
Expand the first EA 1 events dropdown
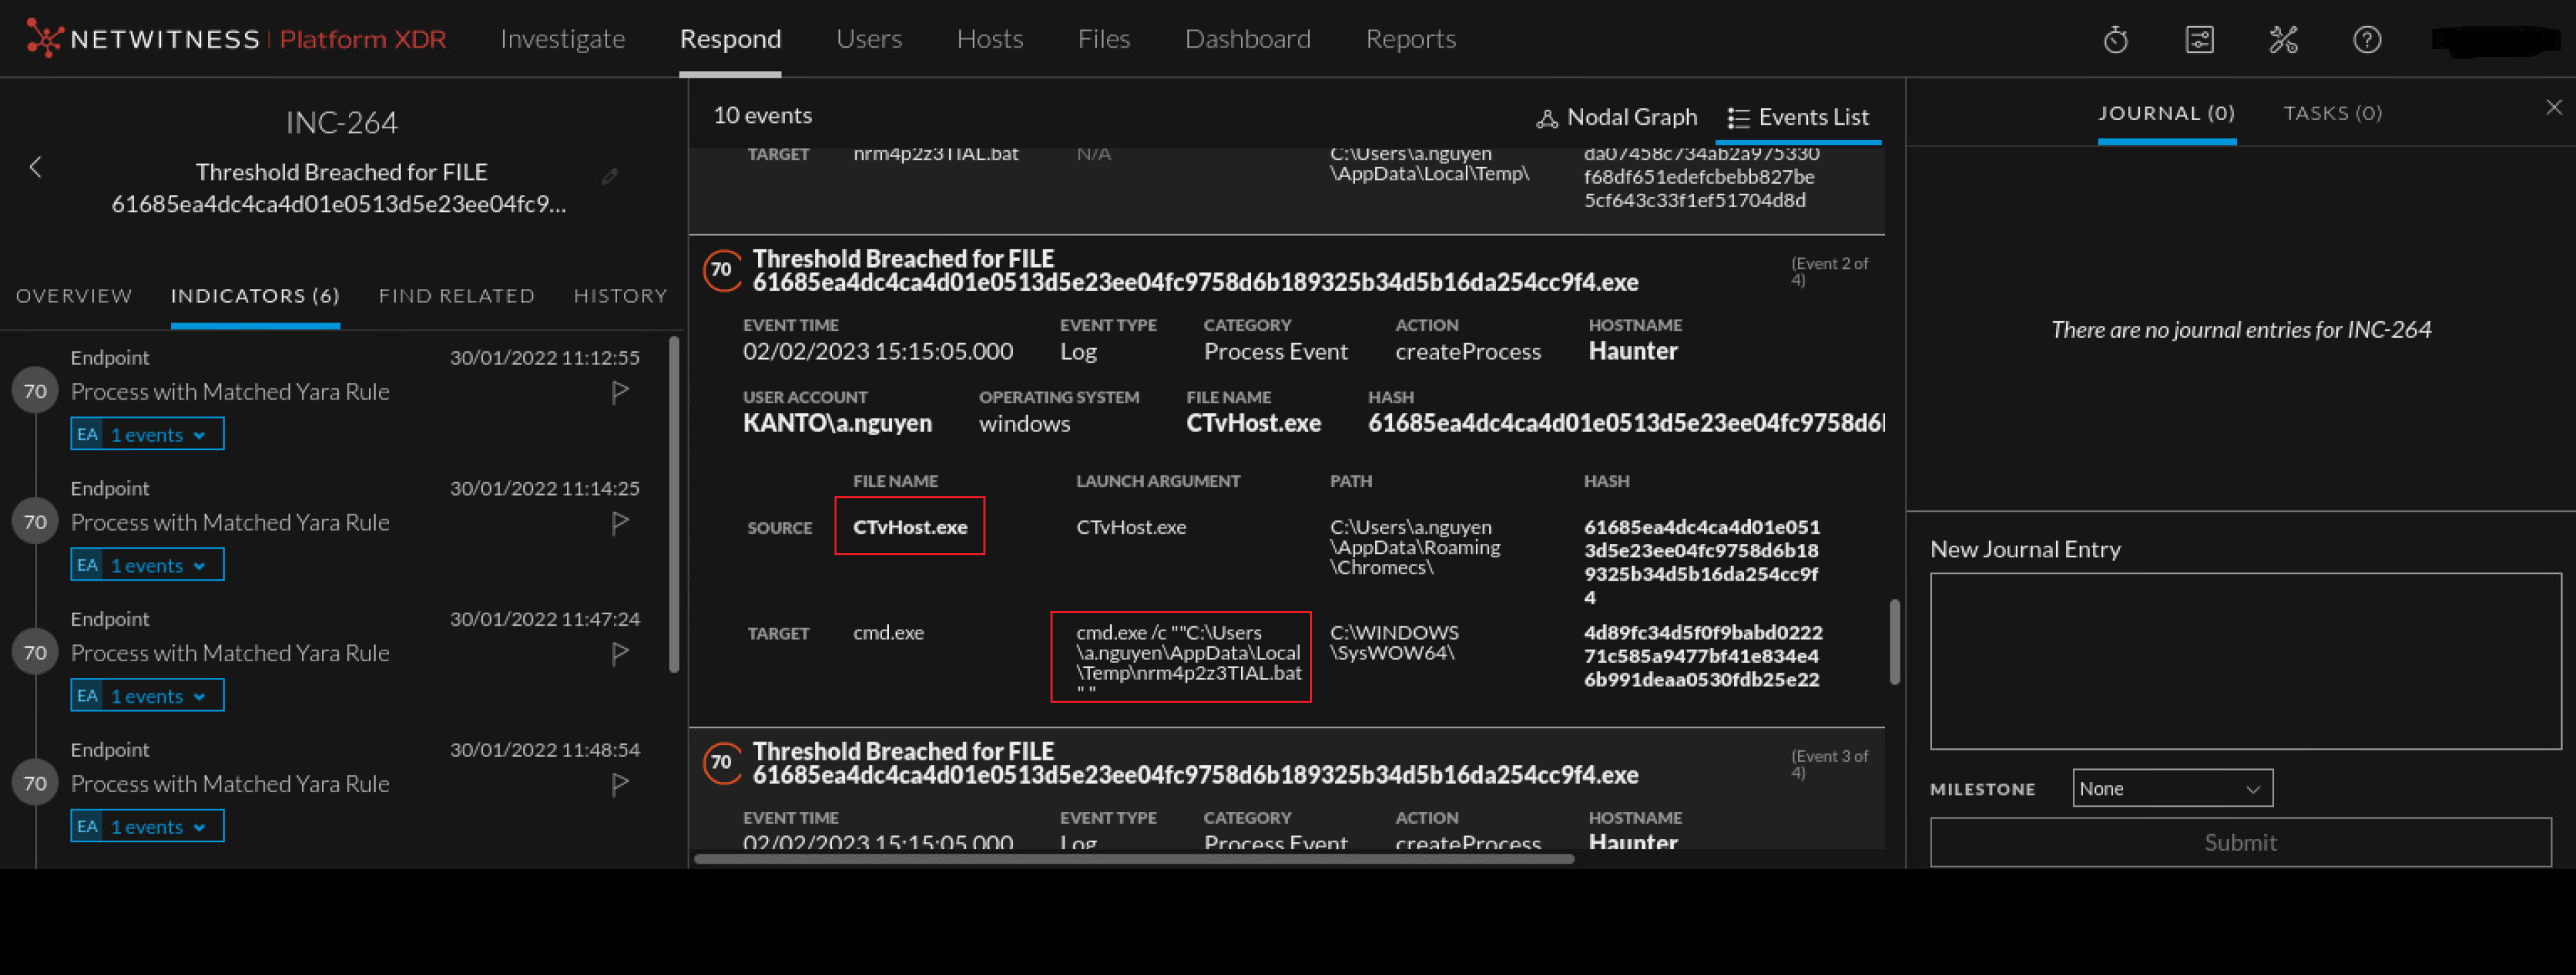tap(147, 433)
